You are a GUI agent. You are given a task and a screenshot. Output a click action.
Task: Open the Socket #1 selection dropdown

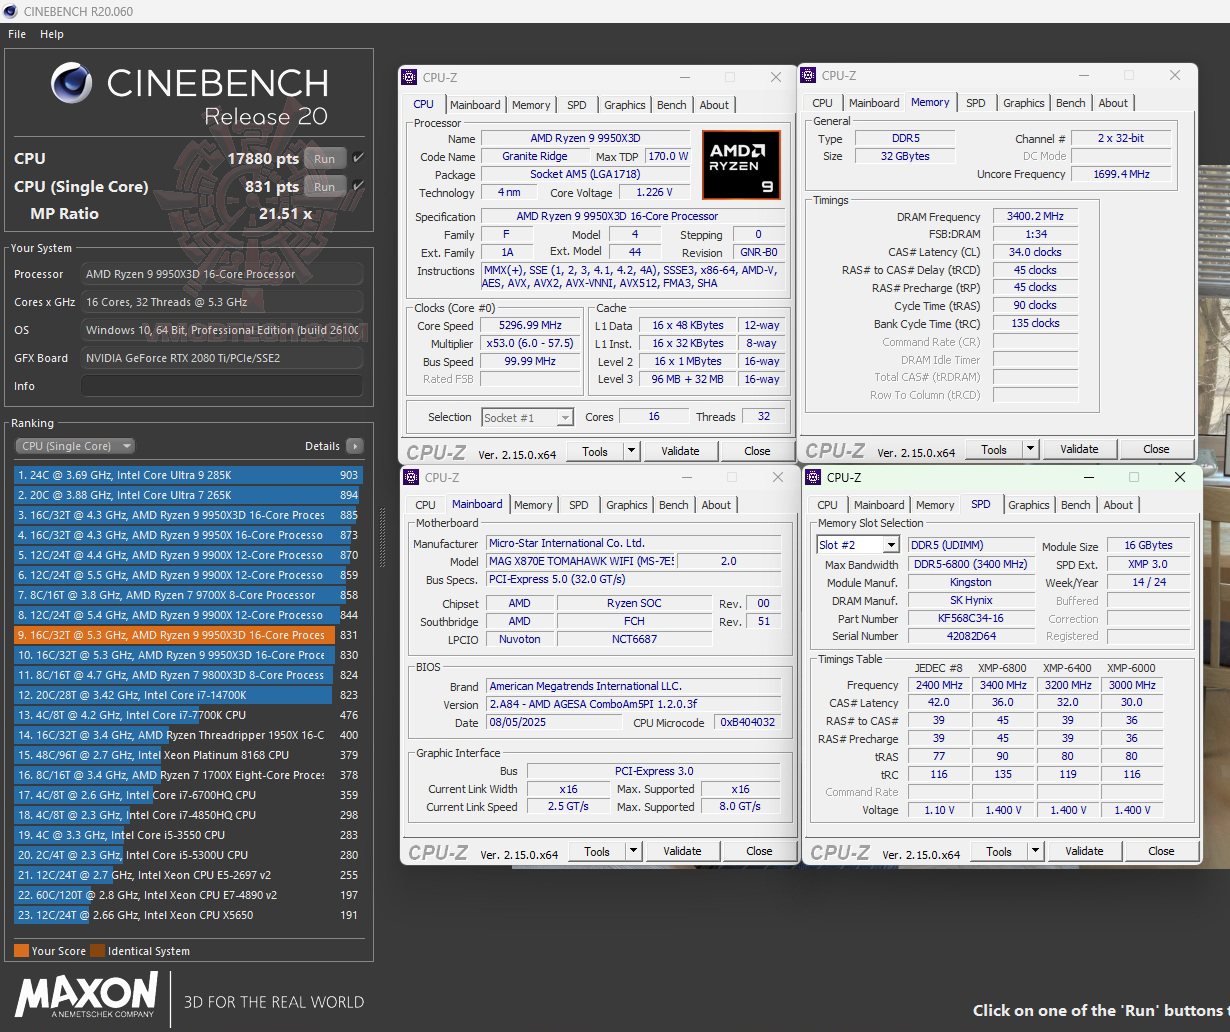(563, 417)
